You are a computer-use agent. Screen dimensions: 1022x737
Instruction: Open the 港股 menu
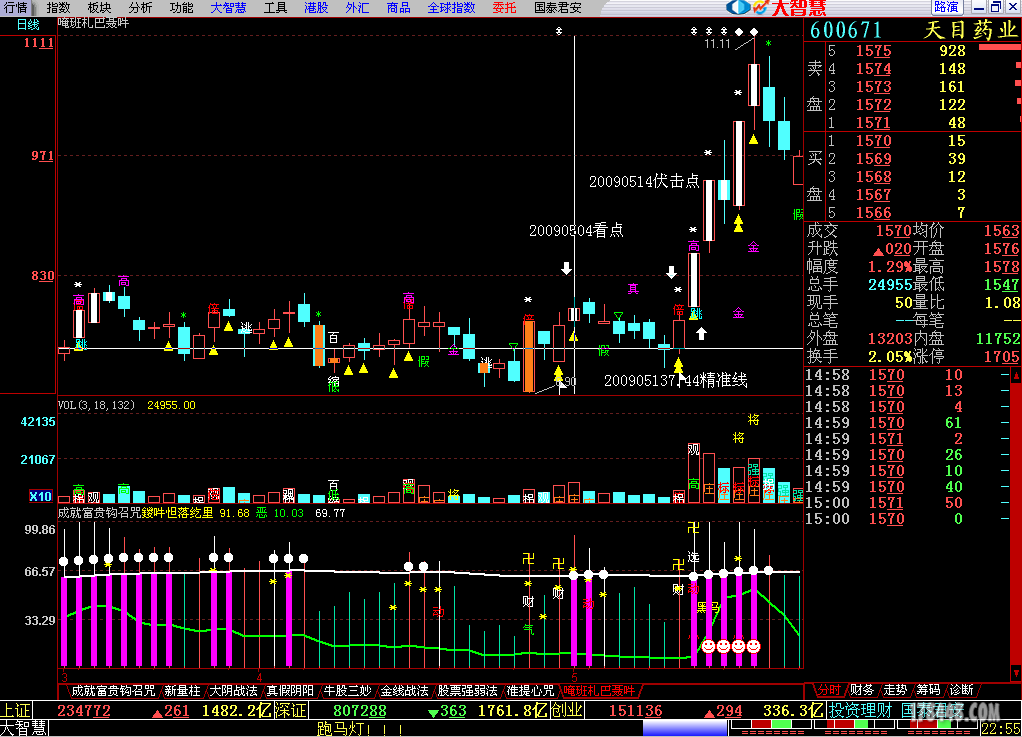tap(316, 8)
